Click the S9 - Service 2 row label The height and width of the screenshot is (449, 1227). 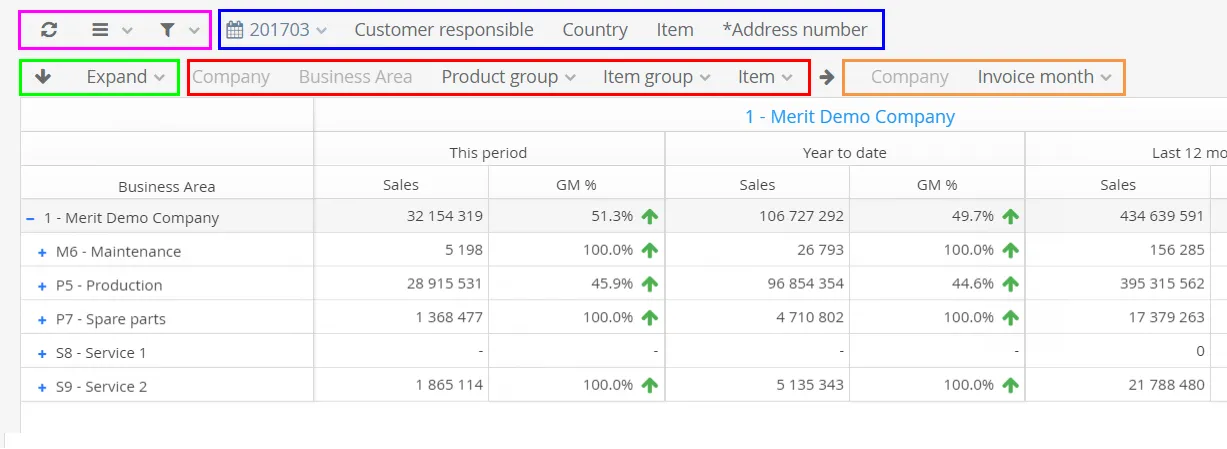tap(101, 386)
